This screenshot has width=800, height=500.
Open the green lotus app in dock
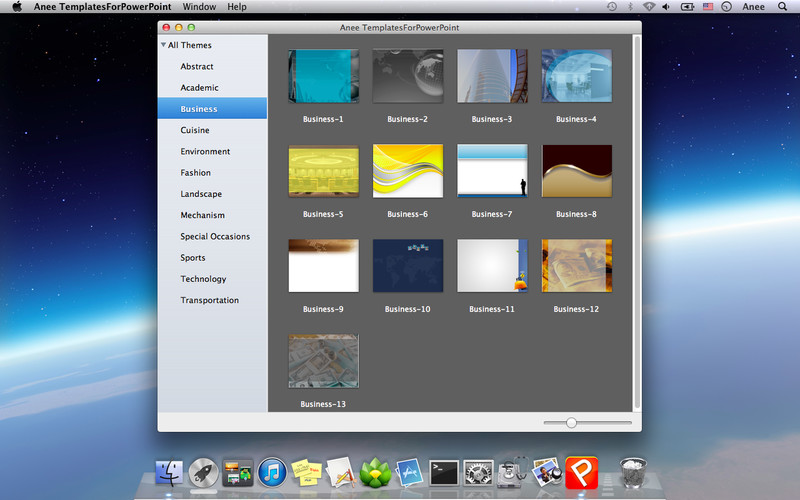tap(375, 472)
